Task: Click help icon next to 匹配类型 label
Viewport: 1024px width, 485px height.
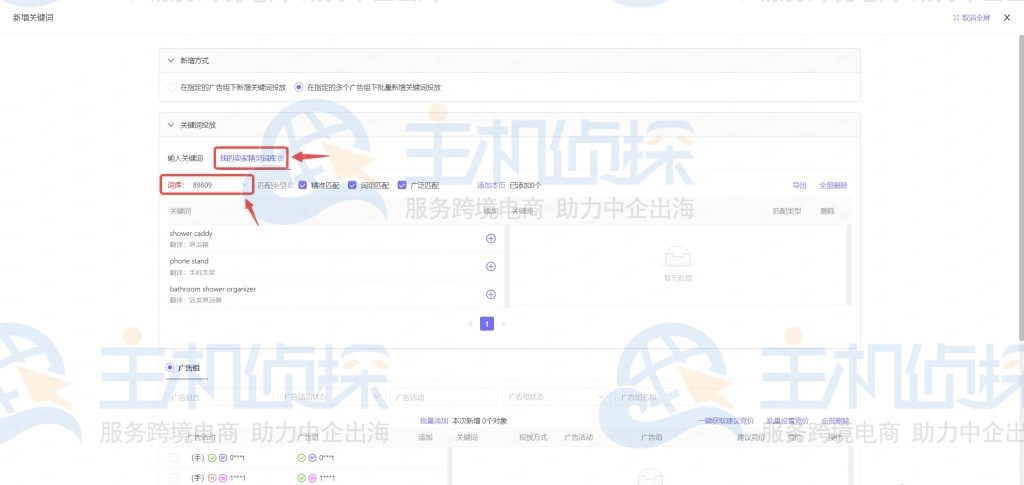Action: click(x=291, y=185)
